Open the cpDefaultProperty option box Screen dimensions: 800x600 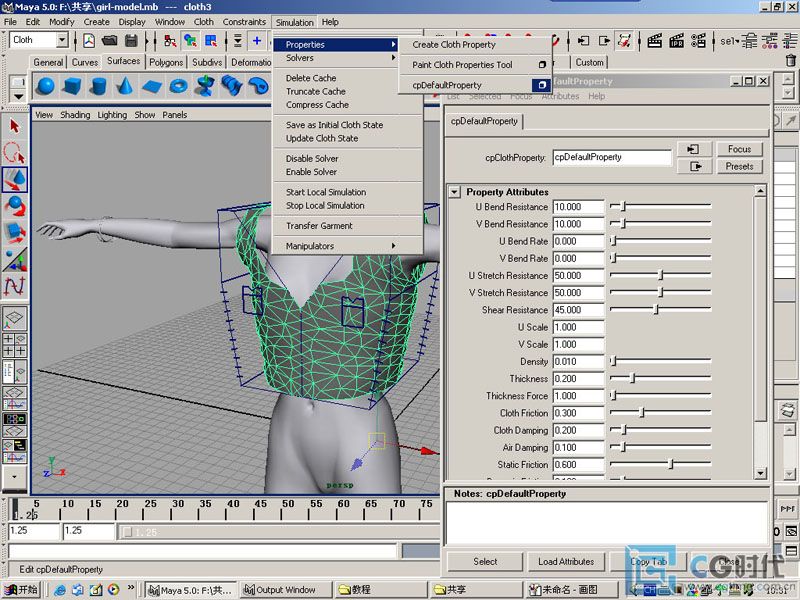542,85
